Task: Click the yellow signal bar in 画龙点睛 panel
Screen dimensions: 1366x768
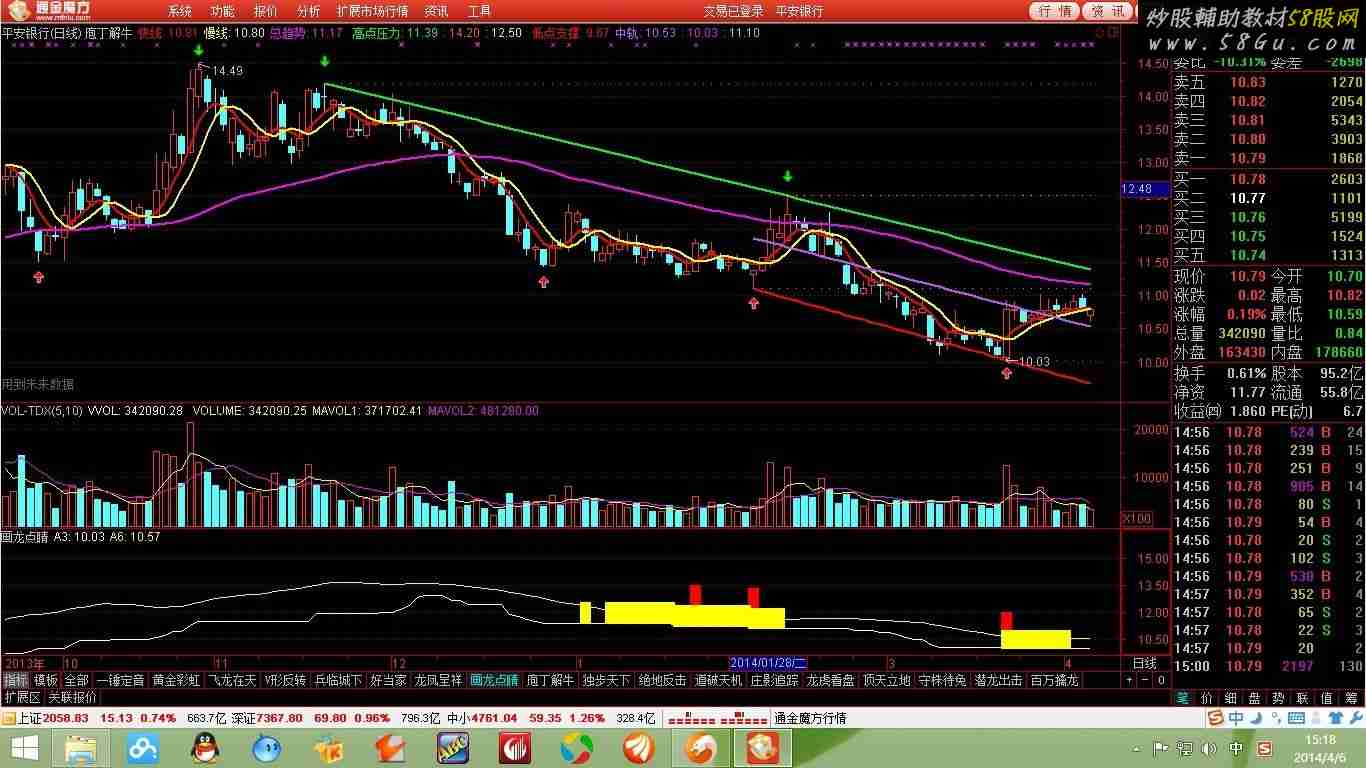Action: [x=640, y=612]
